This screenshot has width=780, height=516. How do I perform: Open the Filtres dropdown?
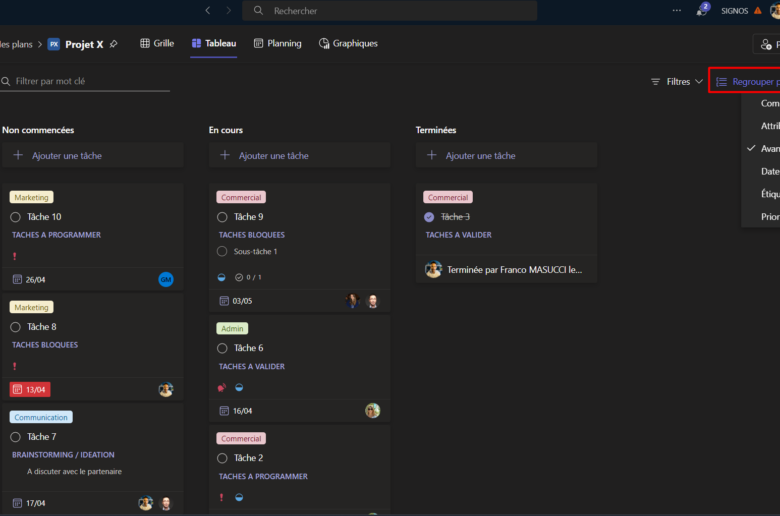(677, 82)
